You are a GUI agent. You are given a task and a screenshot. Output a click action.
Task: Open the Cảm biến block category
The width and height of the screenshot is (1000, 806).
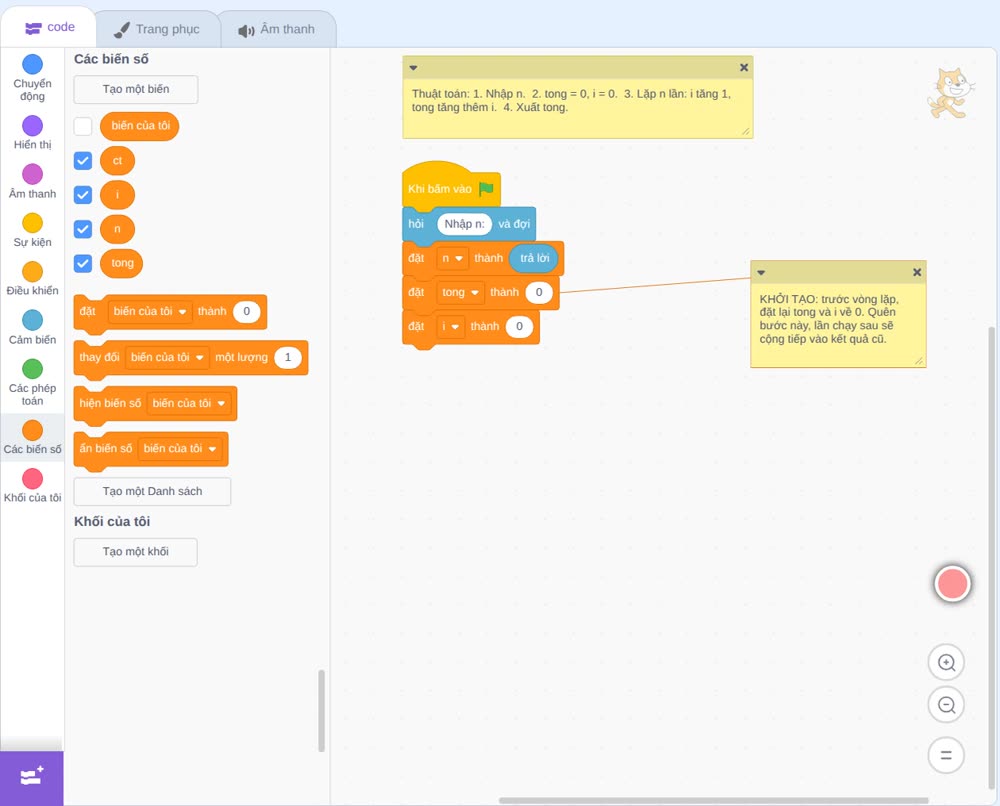[33, 328]
